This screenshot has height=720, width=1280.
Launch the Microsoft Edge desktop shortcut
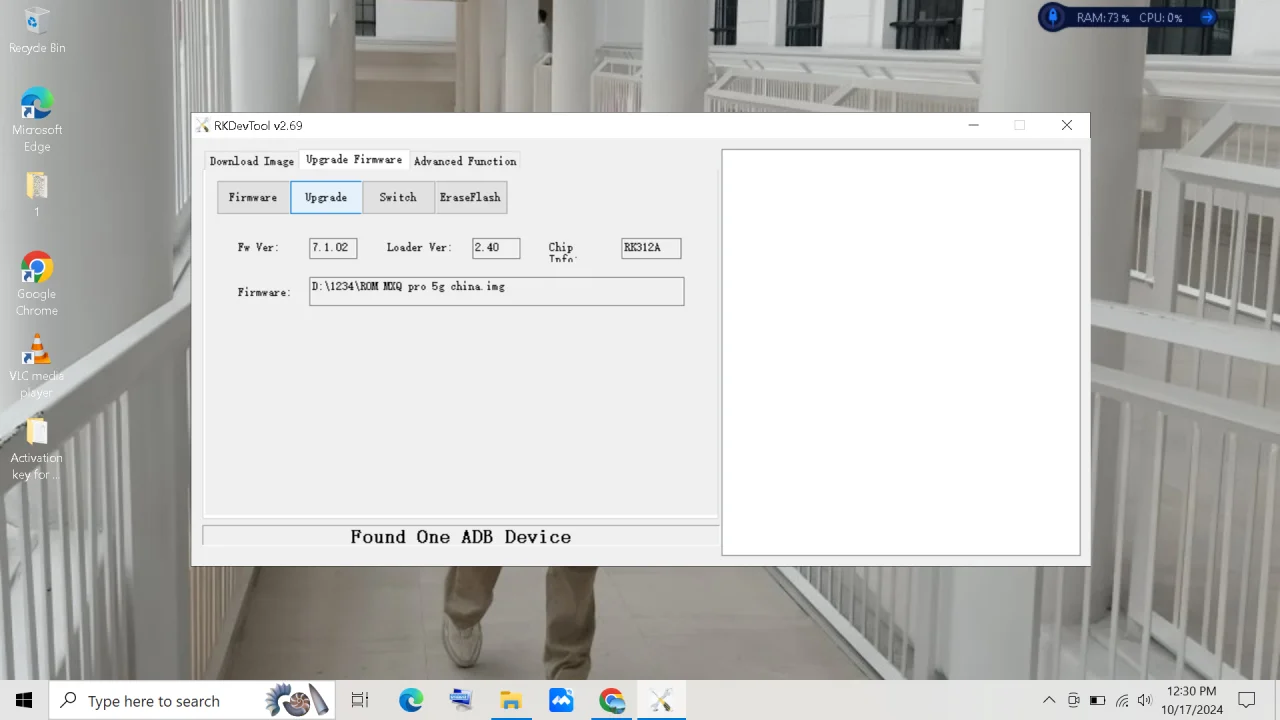coord(37,120)
